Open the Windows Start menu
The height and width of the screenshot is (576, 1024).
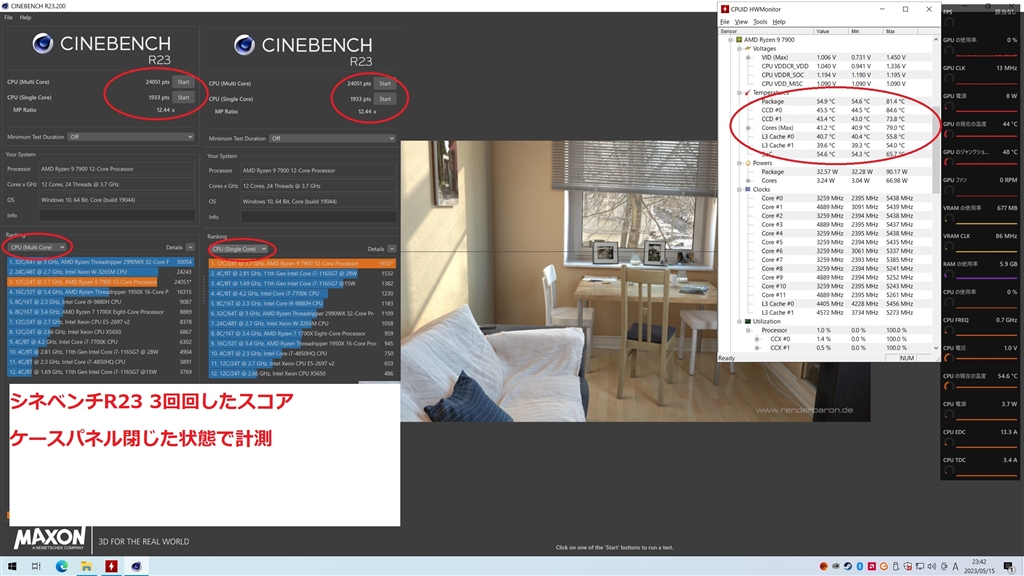12,566
